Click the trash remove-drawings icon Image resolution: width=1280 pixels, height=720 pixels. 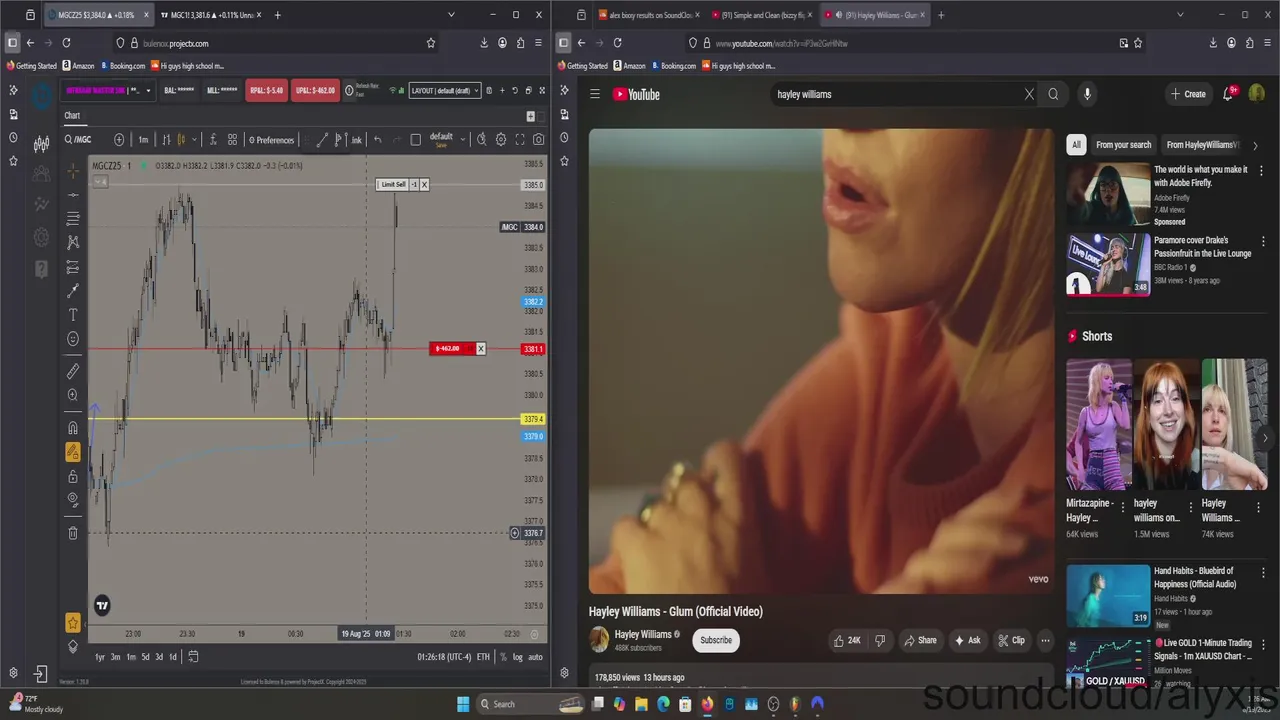73,533
